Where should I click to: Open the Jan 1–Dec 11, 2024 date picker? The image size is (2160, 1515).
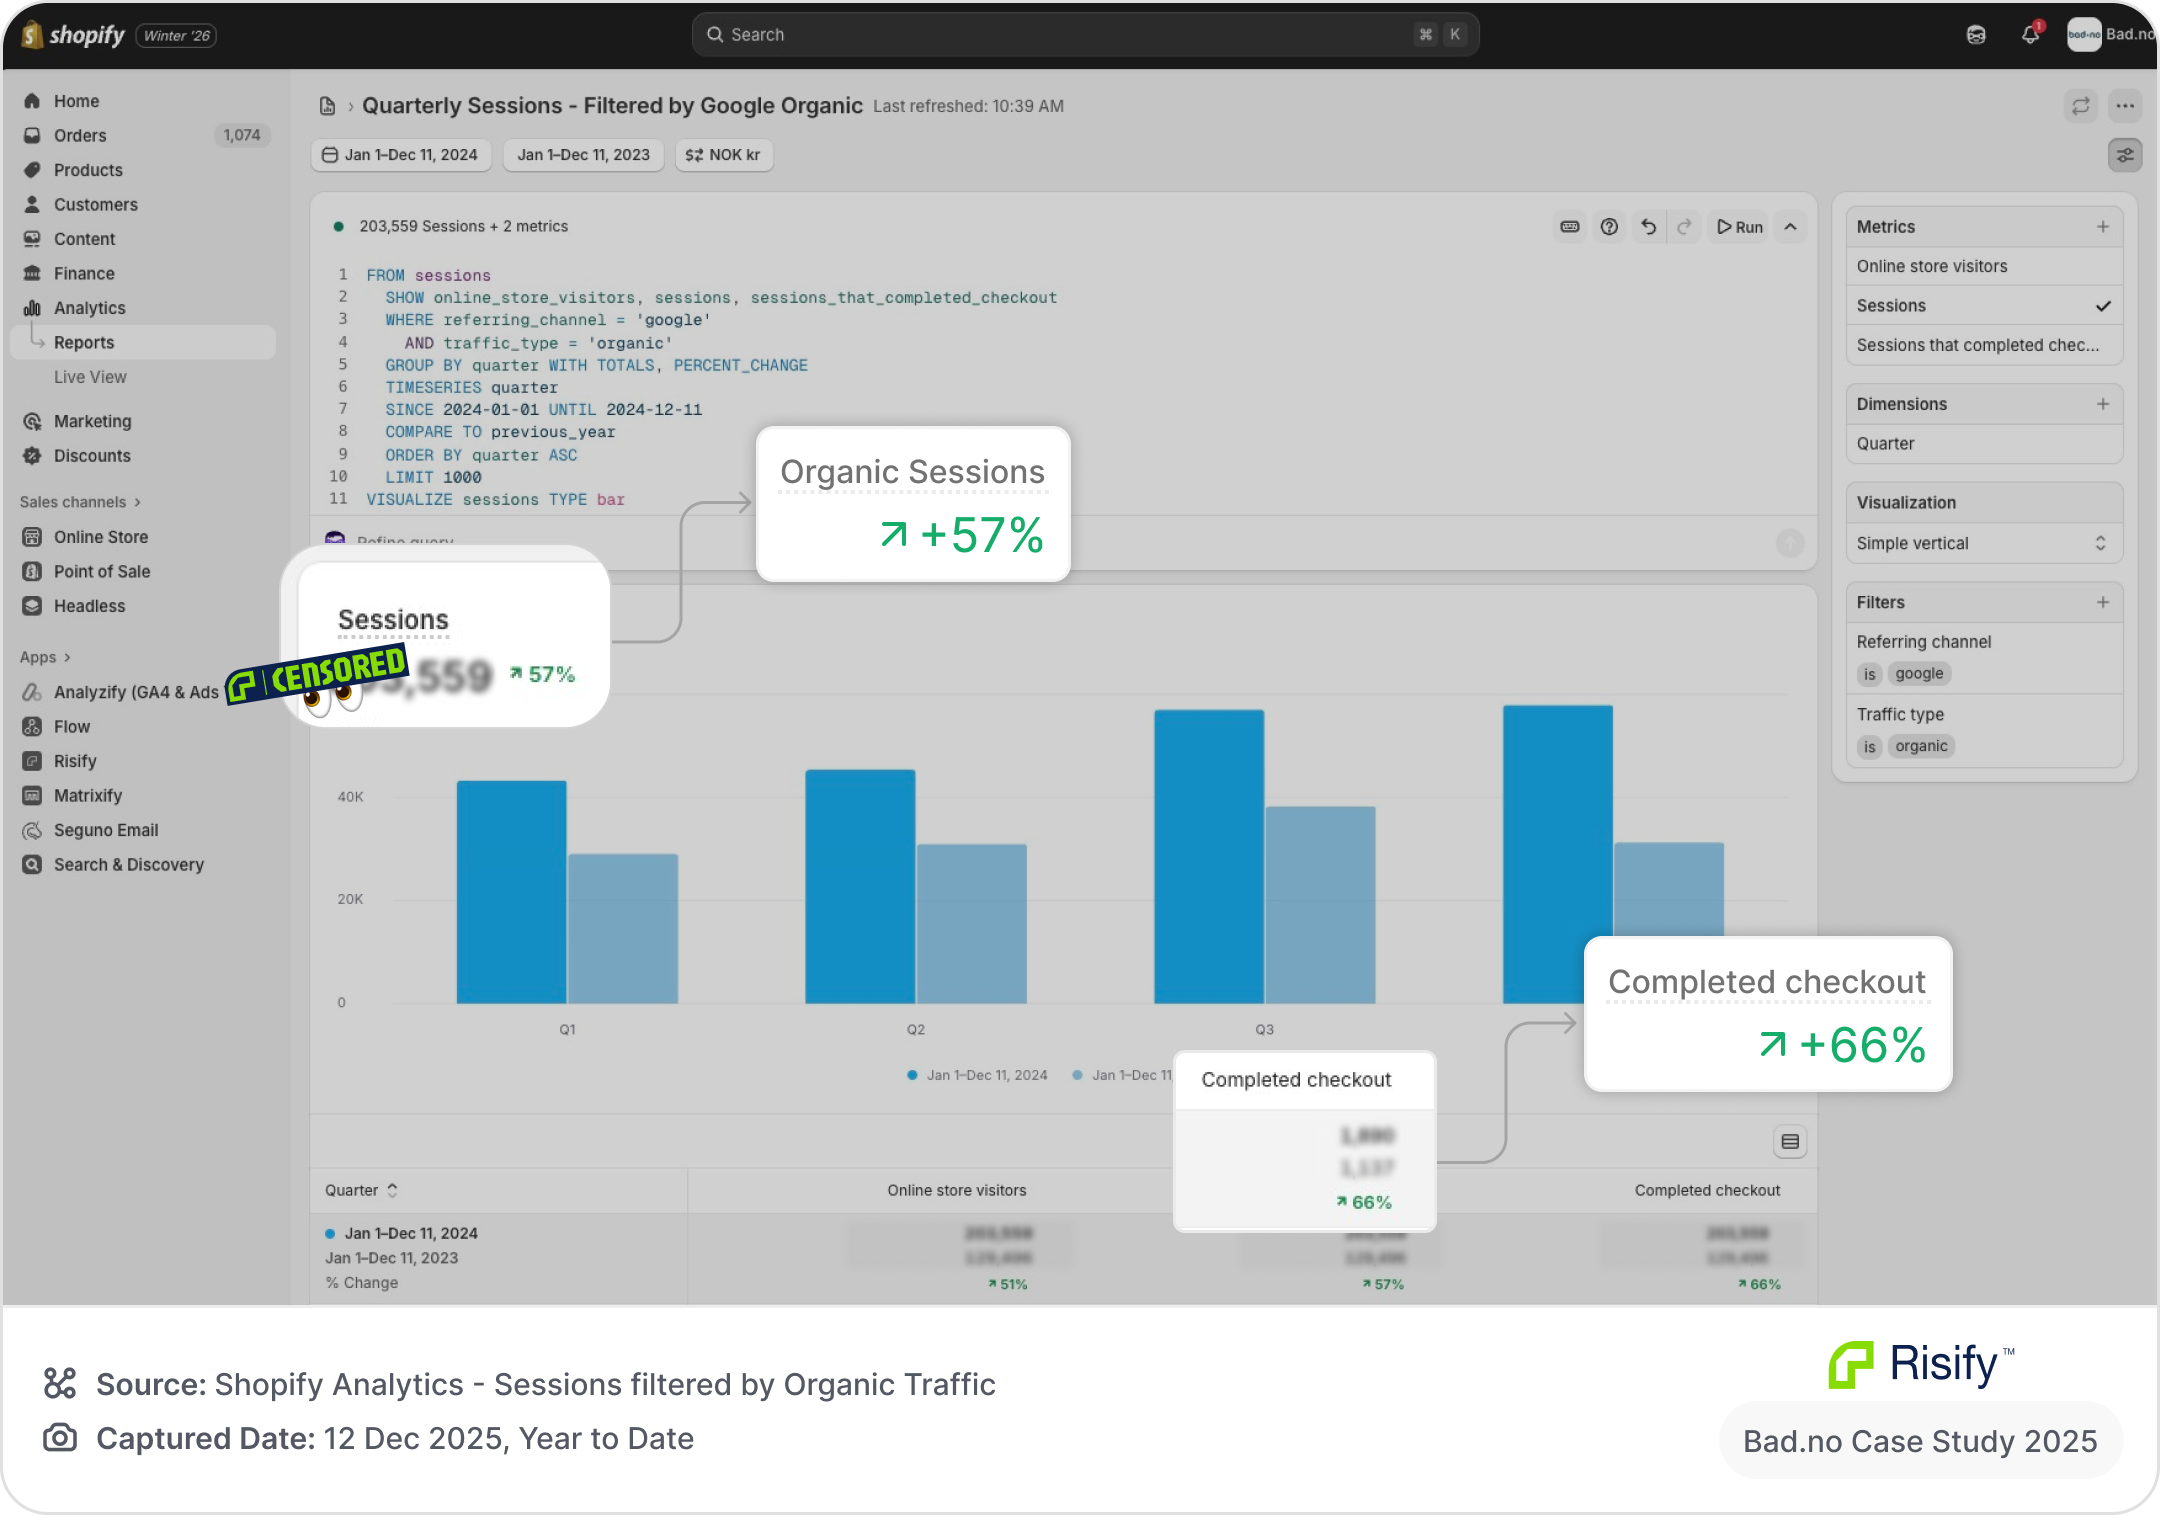[400, 155]
